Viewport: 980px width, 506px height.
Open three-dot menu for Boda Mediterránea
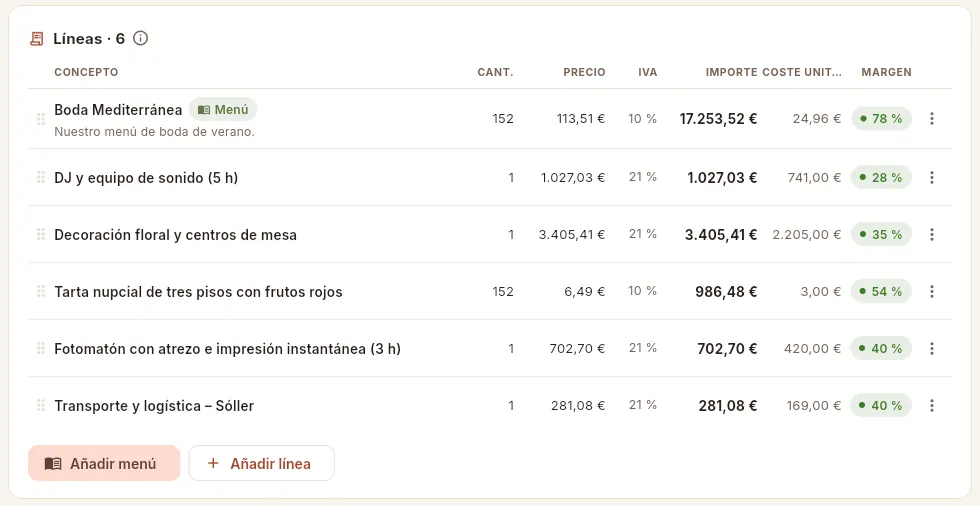tap(931, 119)
